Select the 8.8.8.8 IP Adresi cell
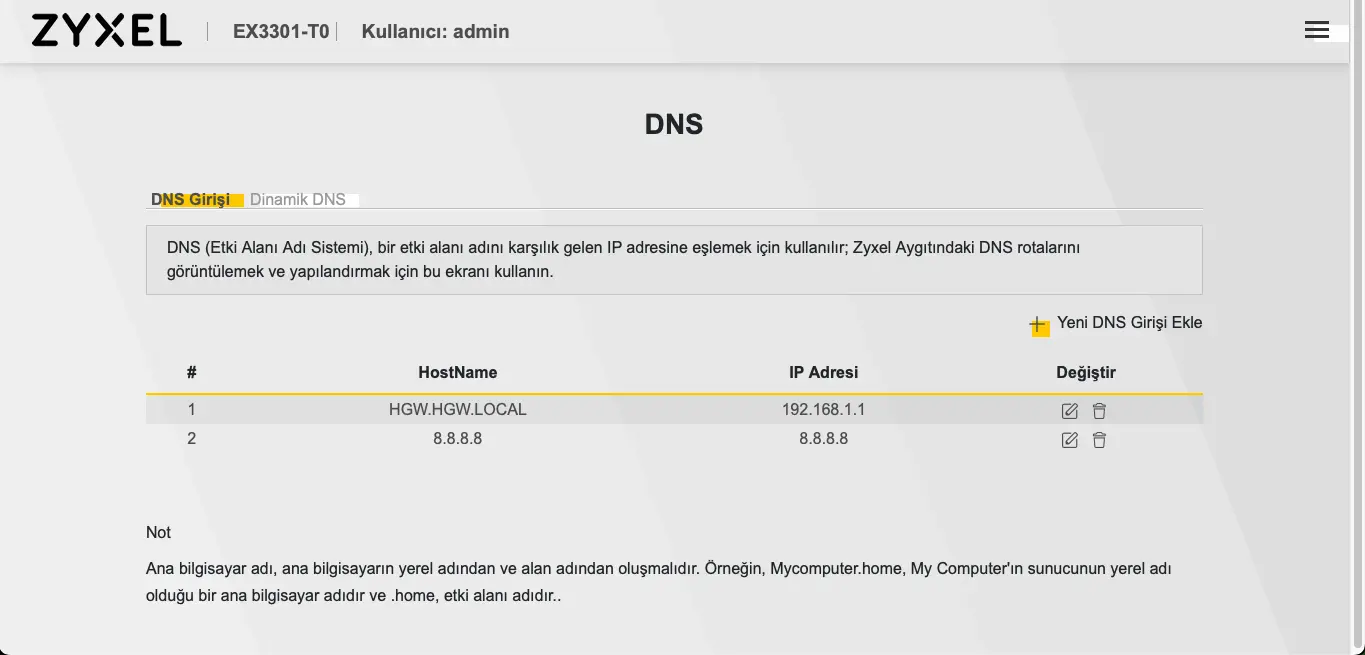 (x=824, y=438)
